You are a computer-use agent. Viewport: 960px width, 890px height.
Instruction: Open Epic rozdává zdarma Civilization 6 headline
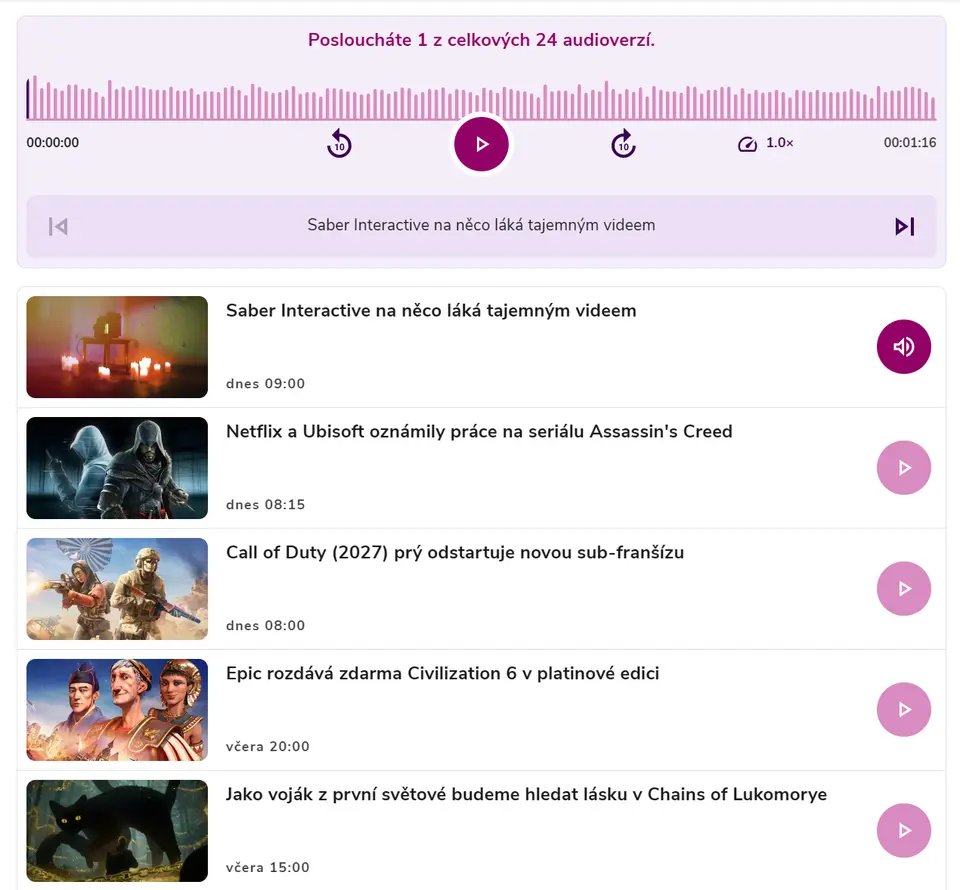(442, 674)
